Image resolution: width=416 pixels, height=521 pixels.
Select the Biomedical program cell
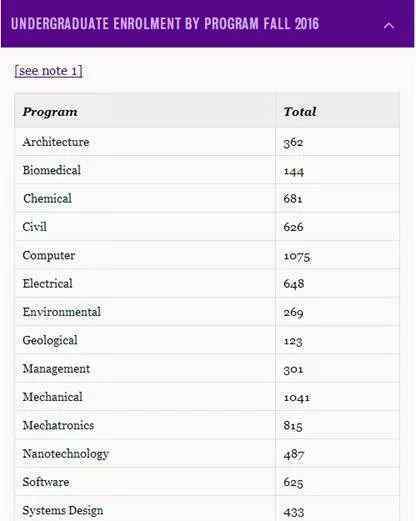coord(145,170)
